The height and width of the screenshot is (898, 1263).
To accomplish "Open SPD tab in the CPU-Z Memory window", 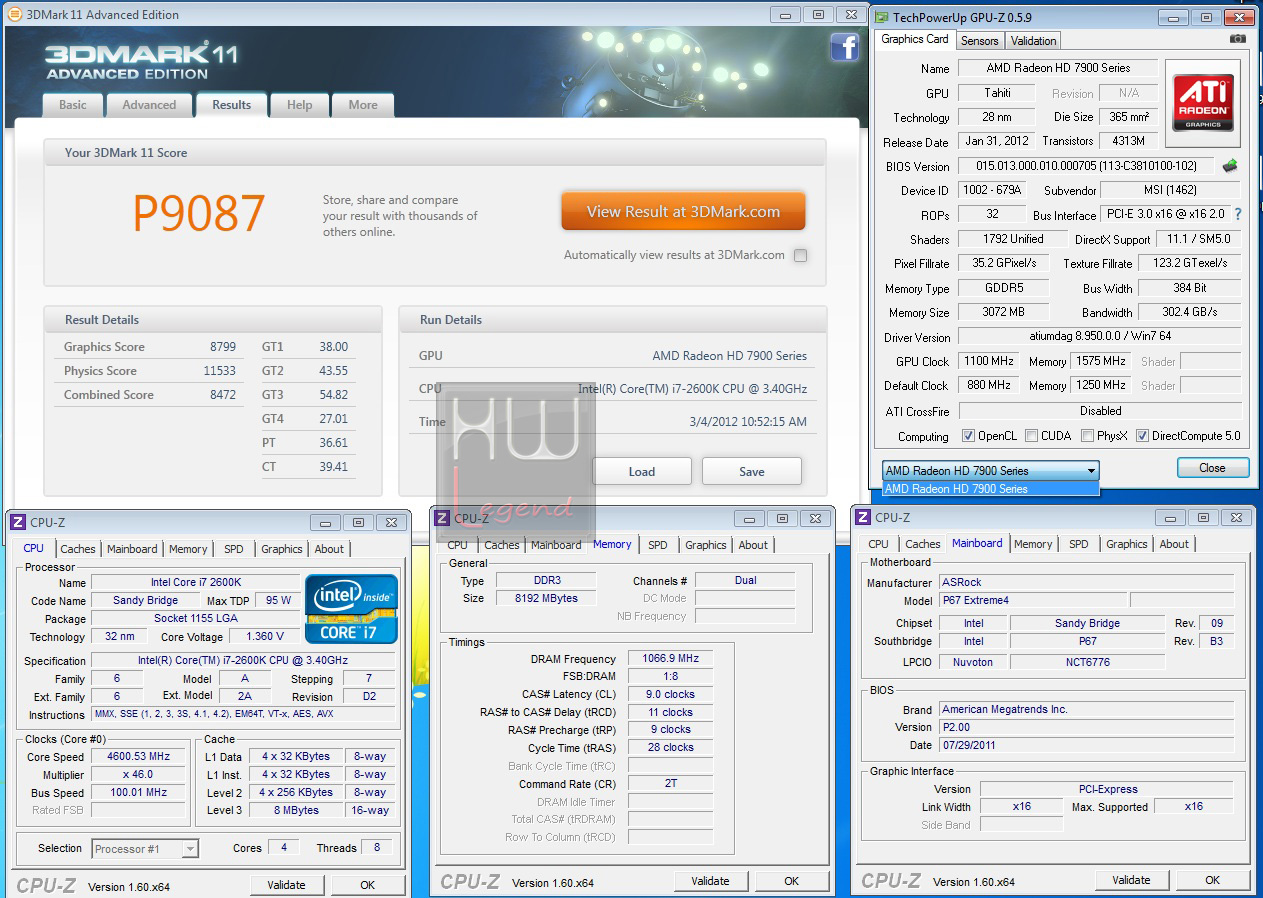I will coord(657,545).
